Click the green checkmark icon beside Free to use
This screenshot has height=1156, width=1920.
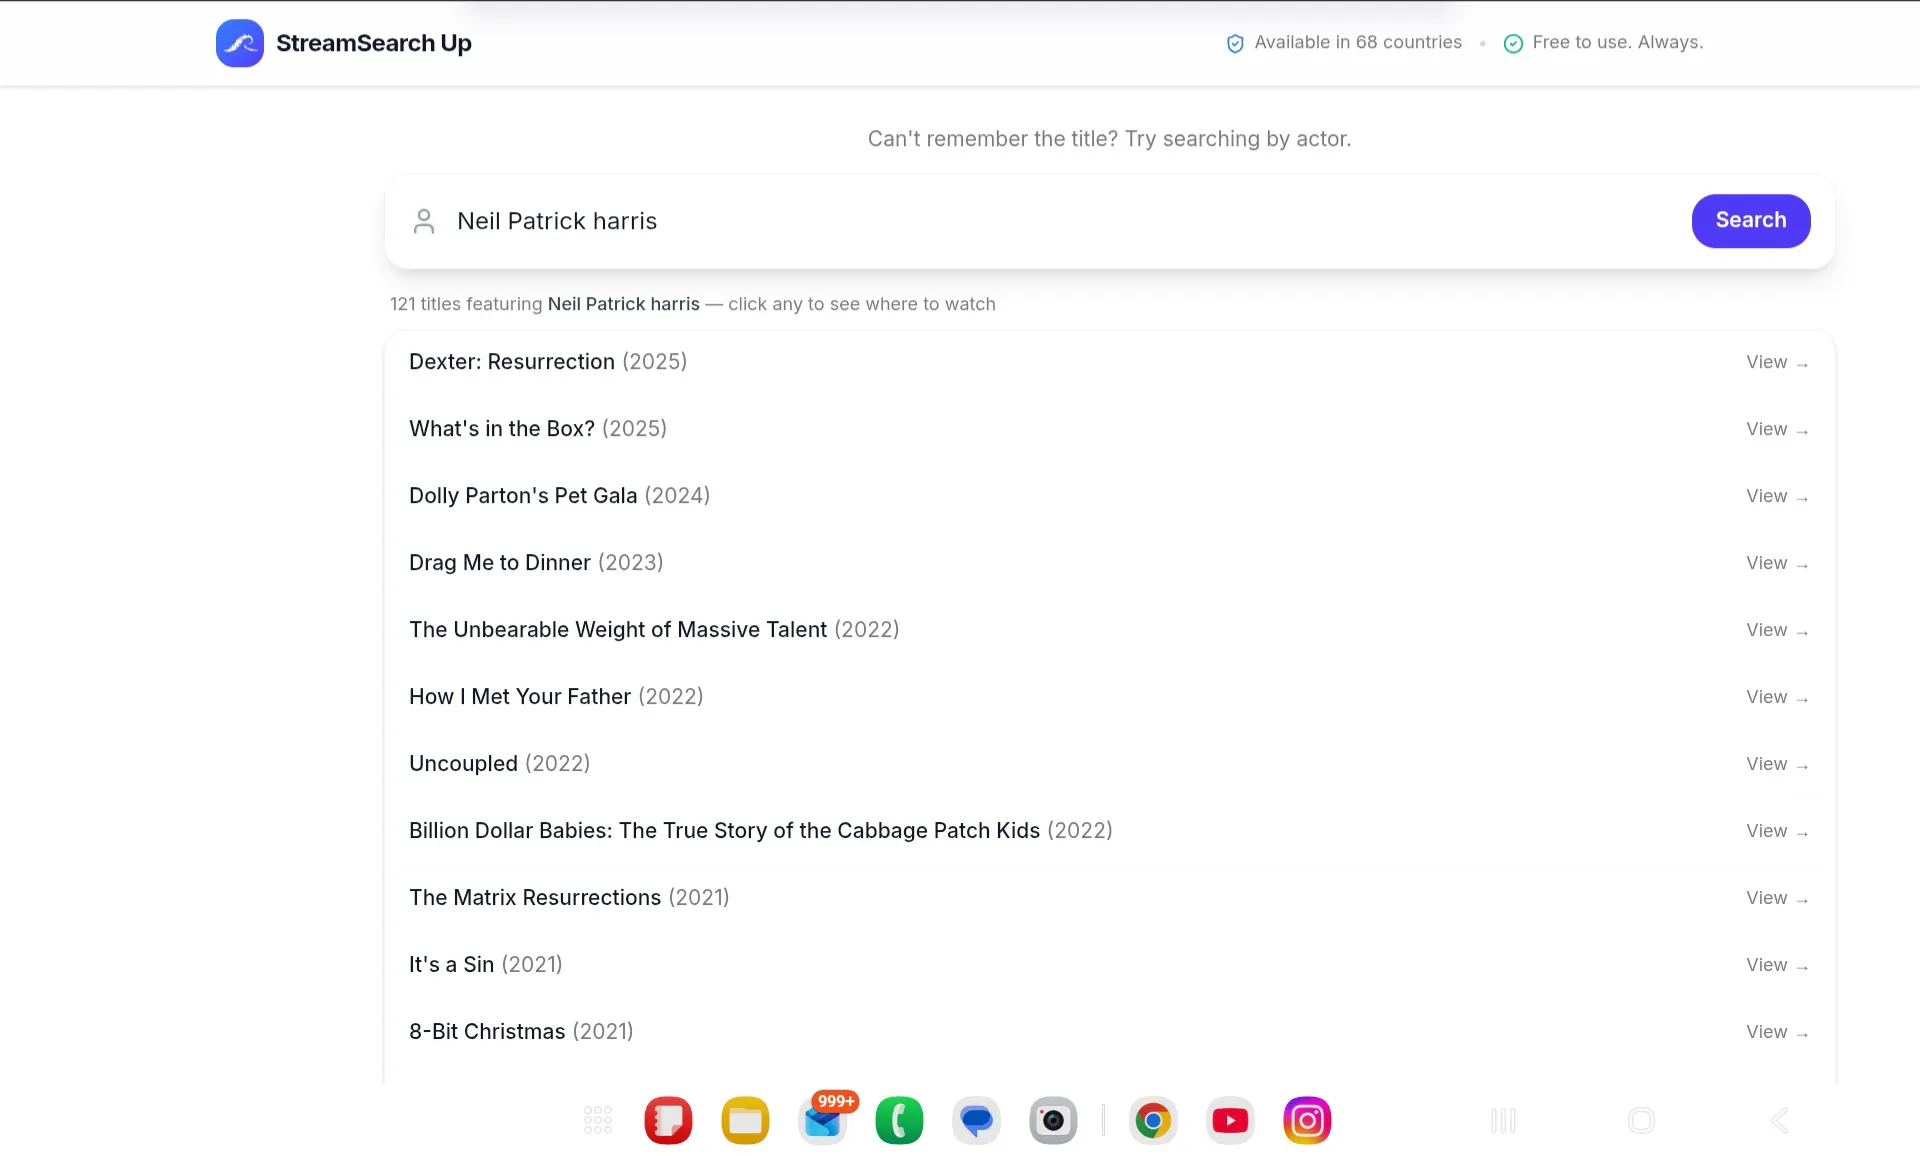1513,43
